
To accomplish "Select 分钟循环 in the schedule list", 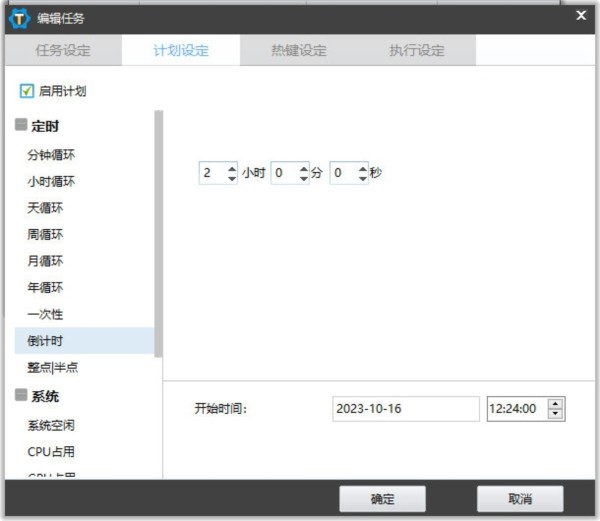I will [51, 155].
